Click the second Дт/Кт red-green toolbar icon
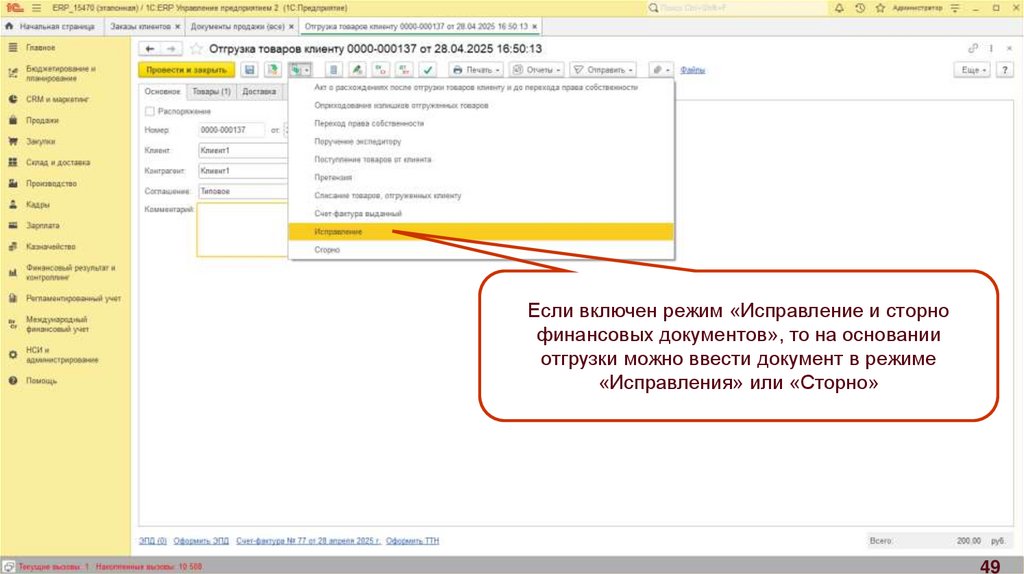 pos(404,69)
